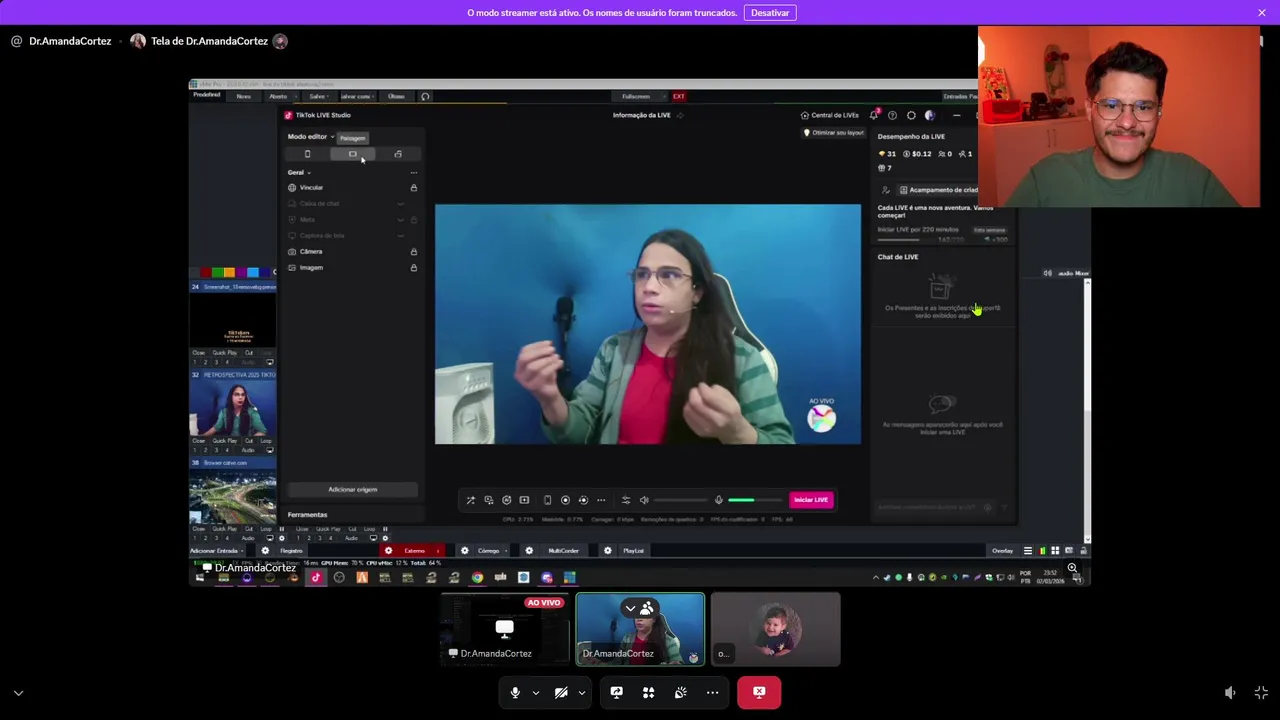The height and width of the screenshot is (720, 1280).
Task: Toggle lock on Imagem source
Action: [413, 267]
